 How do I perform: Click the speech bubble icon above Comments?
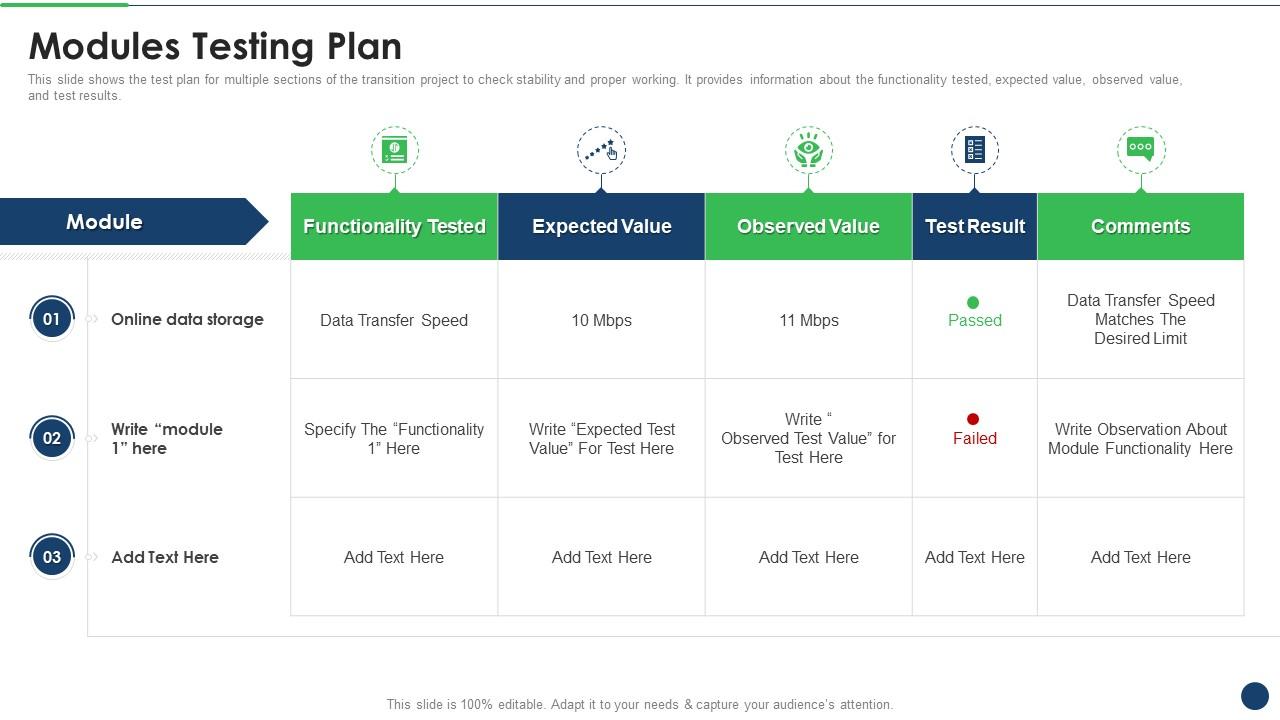click(1141, 149)
